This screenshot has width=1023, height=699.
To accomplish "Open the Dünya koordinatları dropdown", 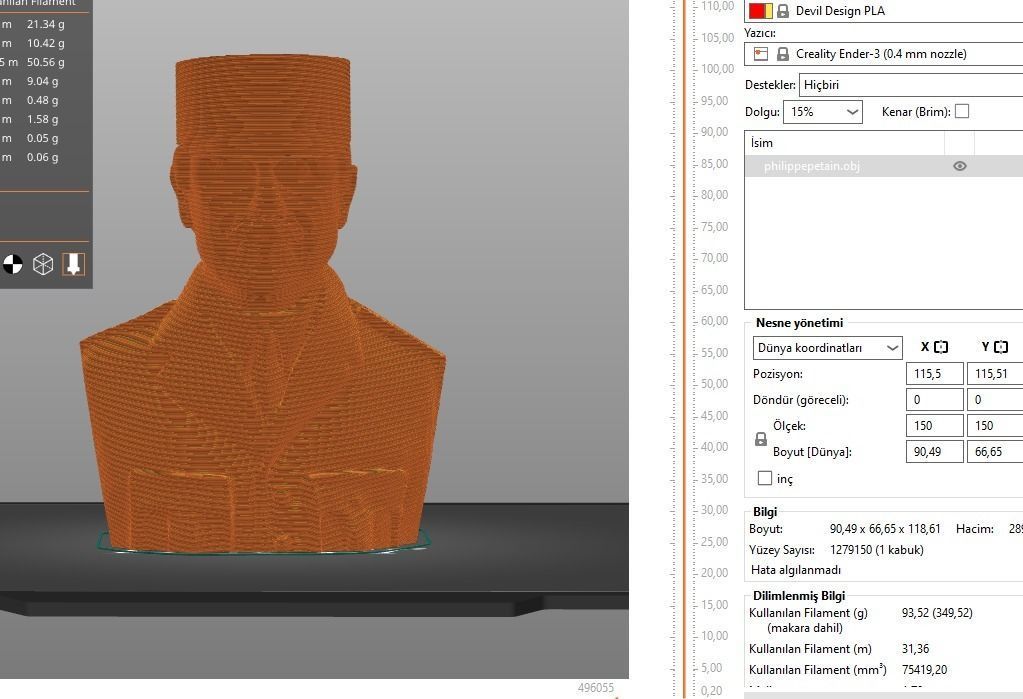I will tap(827, 348).
